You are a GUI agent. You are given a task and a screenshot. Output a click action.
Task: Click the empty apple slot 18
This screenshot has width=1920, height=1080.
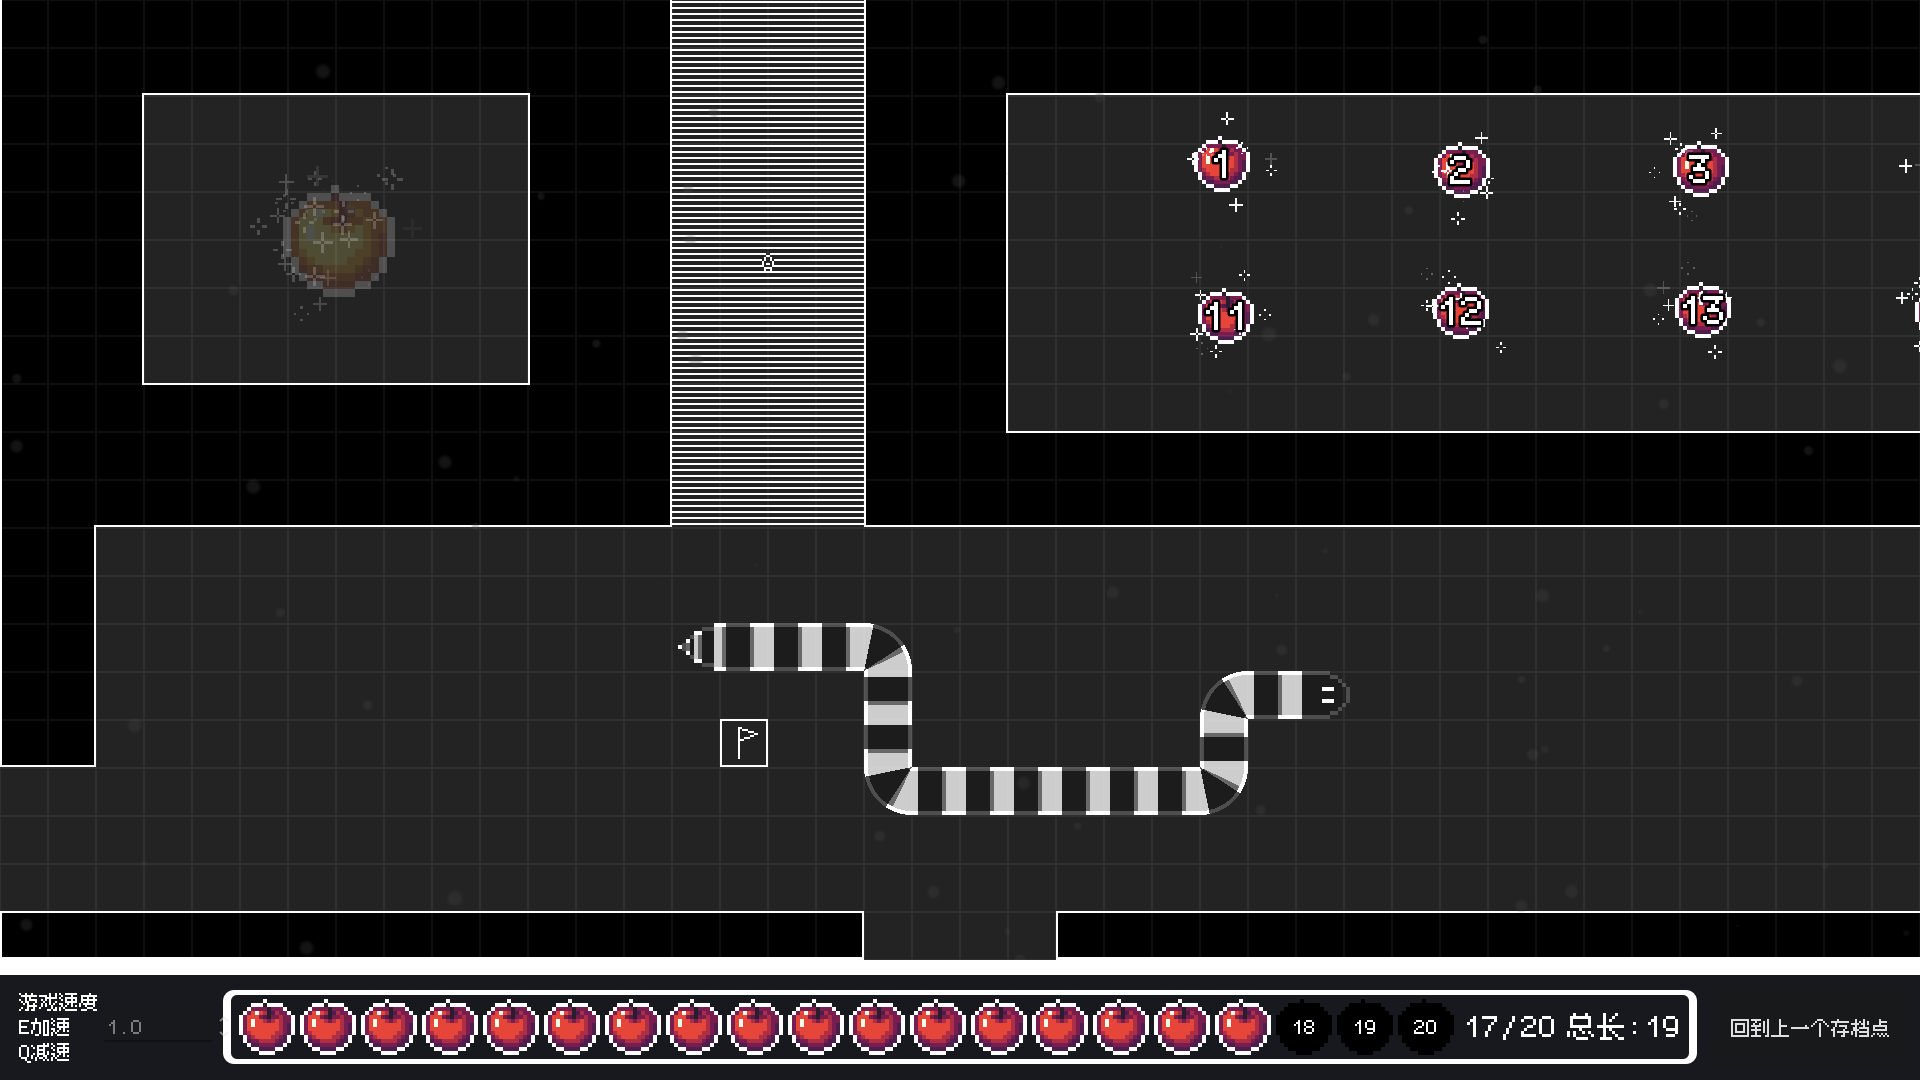[x=1303, y=1027]
